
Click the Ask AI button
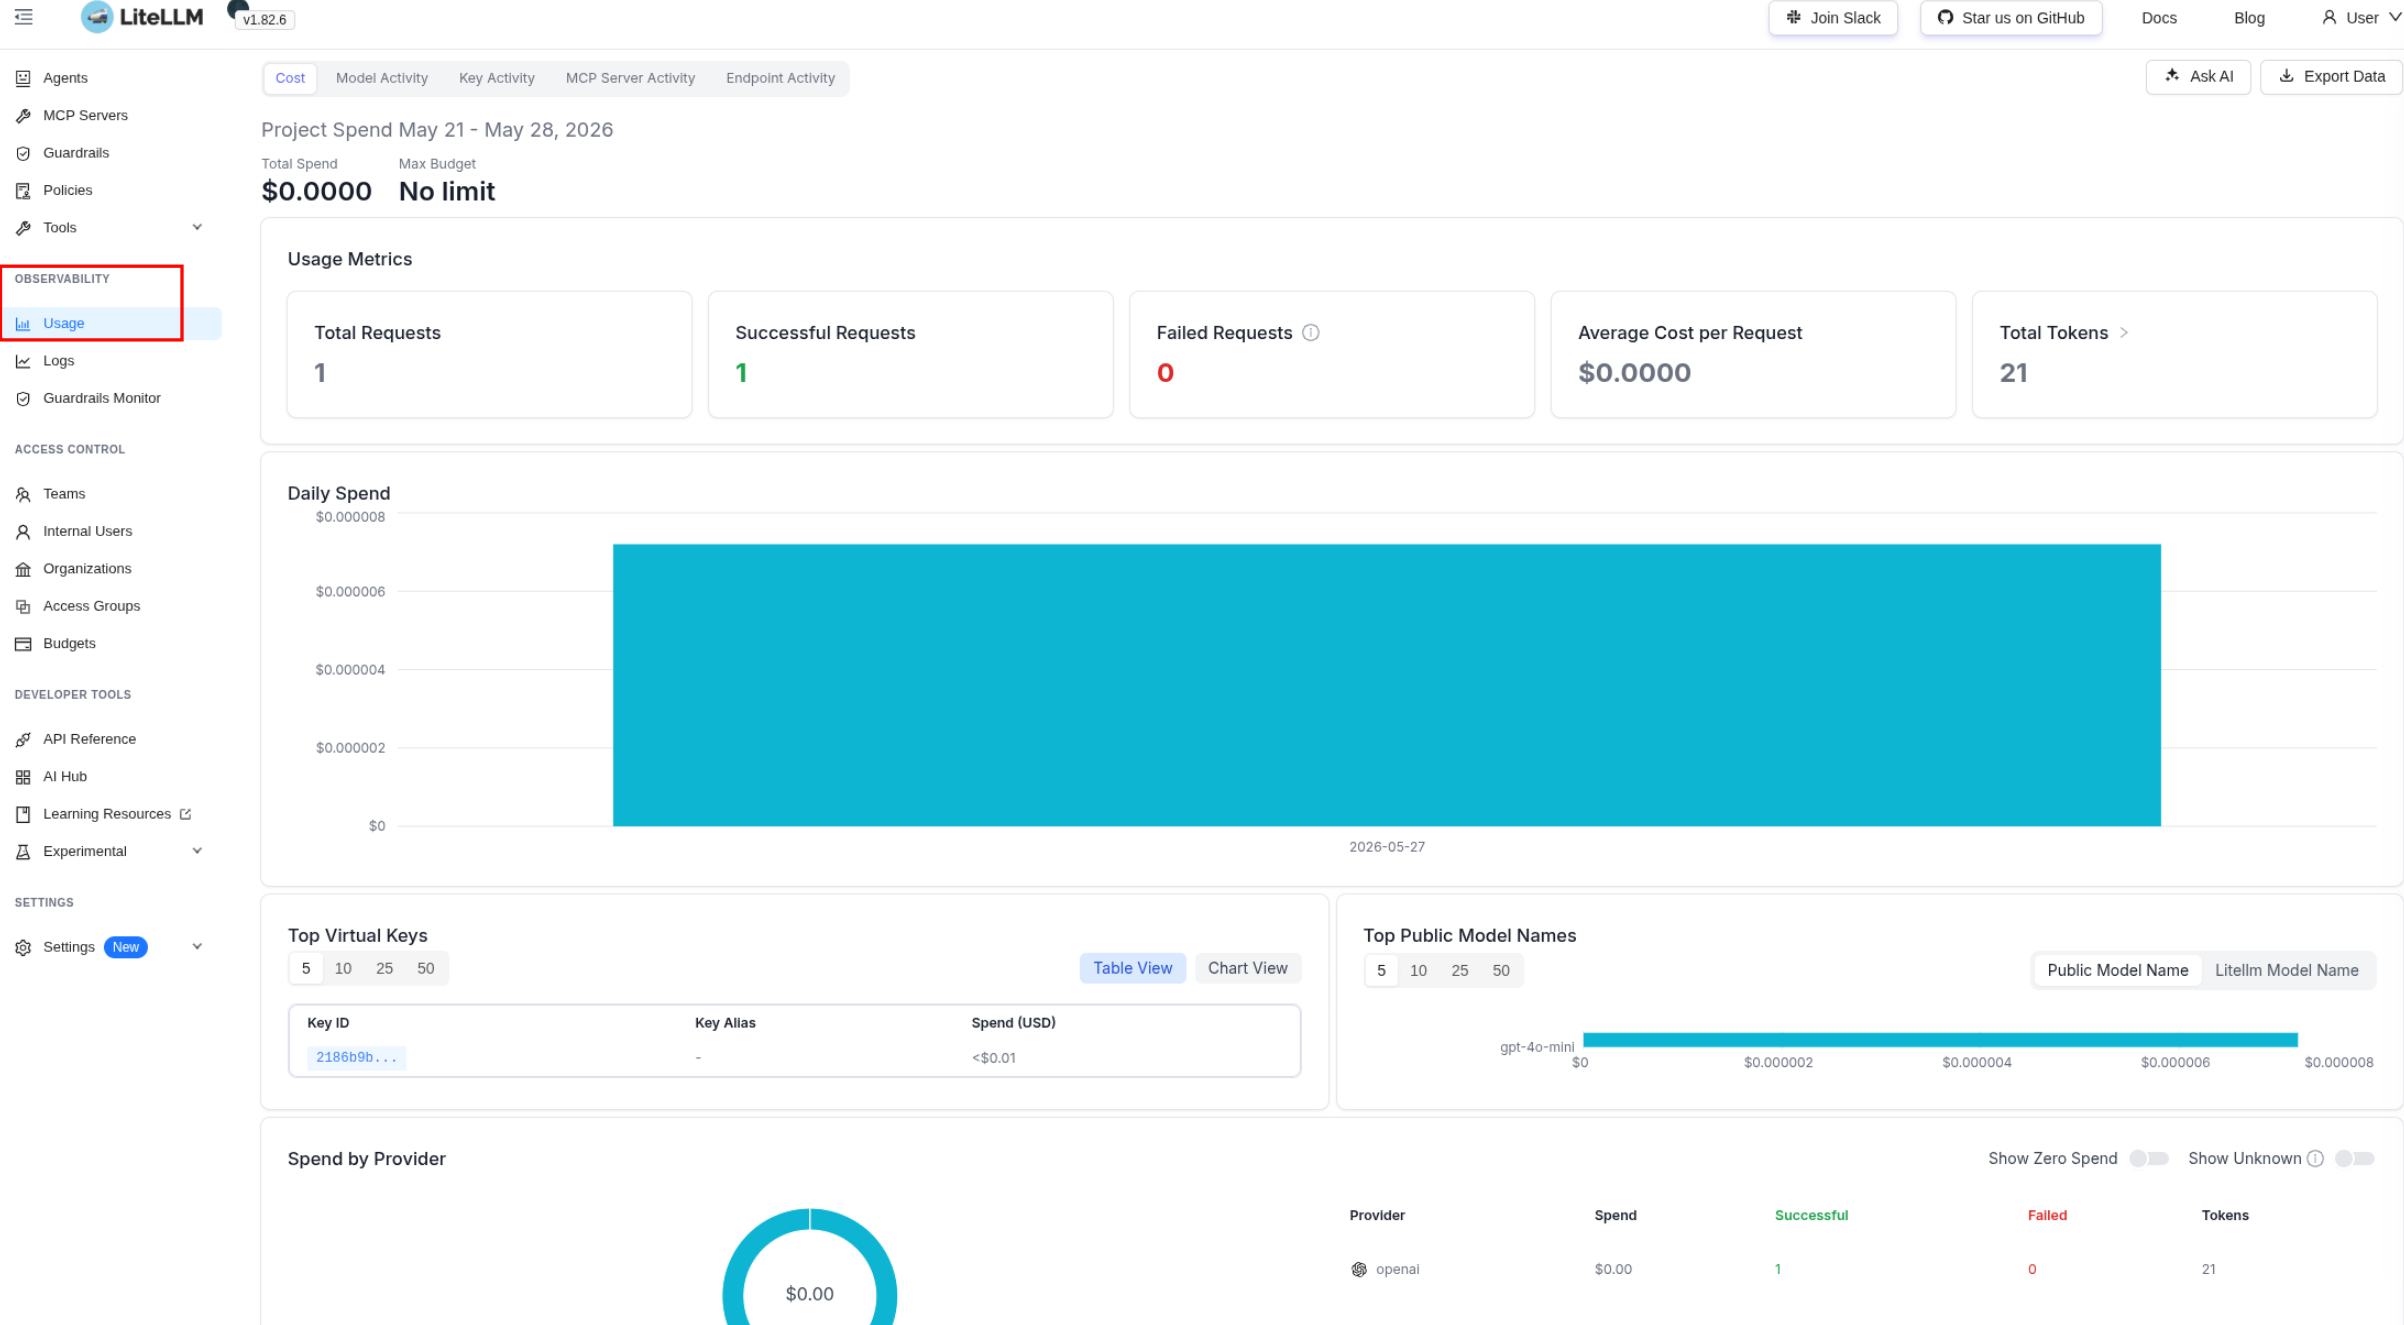2198,77
